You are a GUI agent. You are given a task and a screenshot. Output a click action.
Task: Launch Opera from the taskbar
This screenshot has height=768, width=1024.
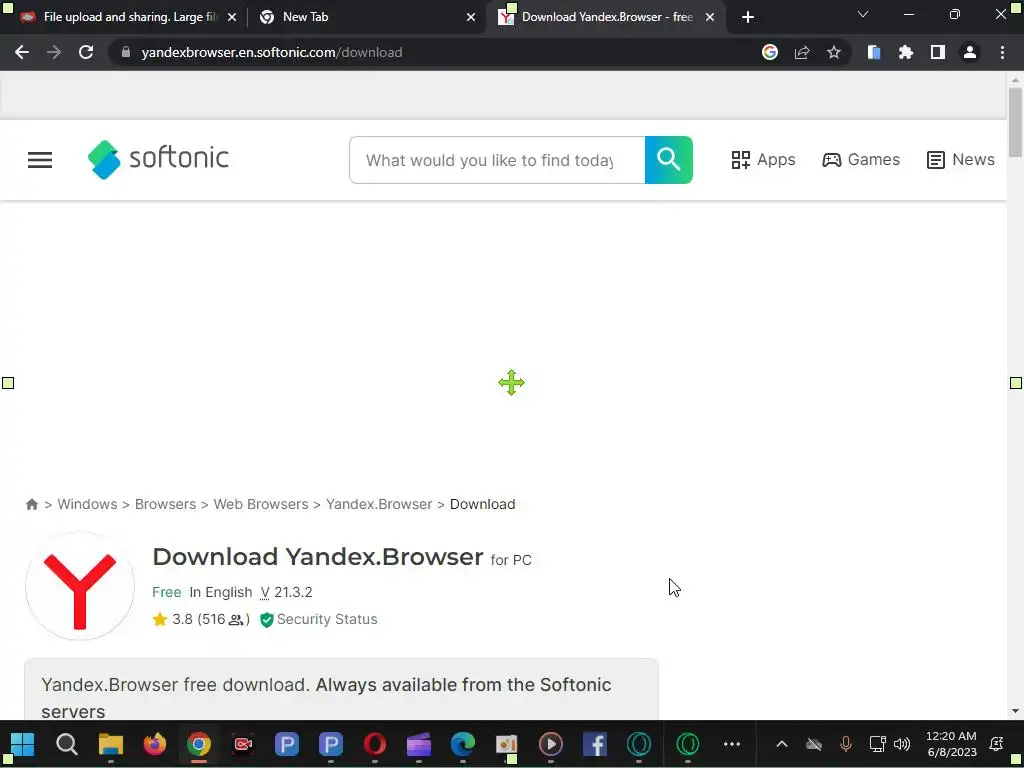(x=375, y=744)
